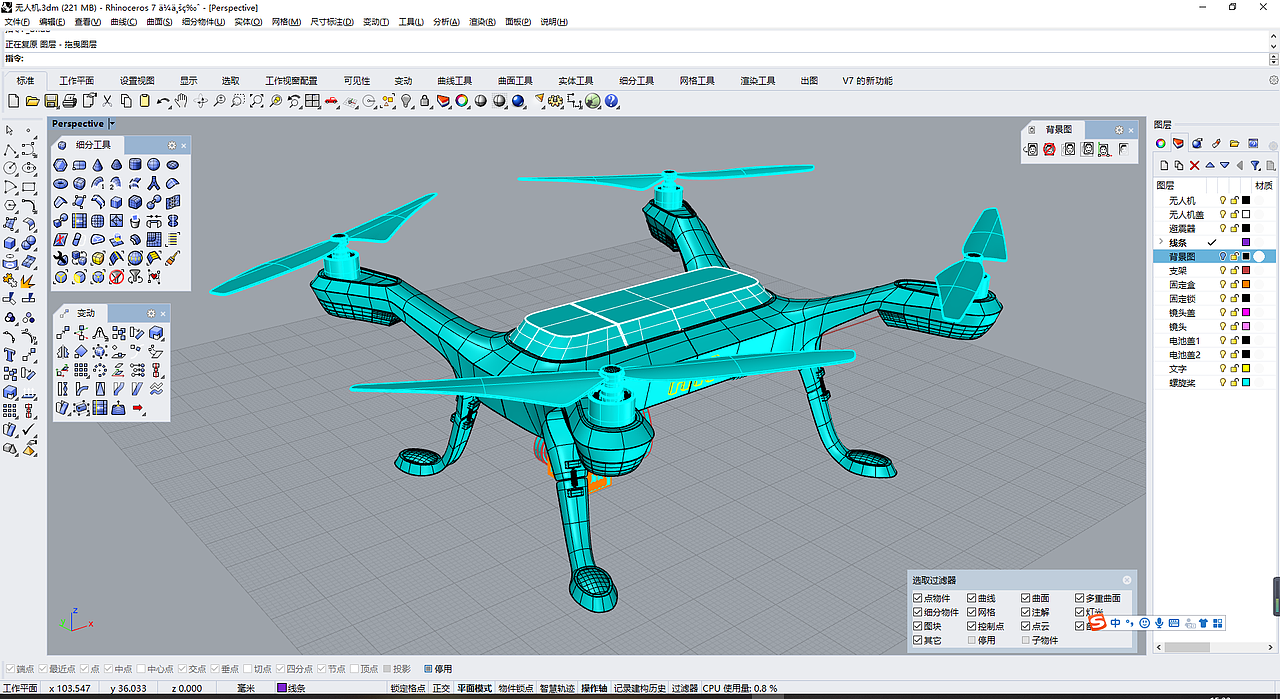
Task: Open the 曲面(S) menu
Action: (x=158, y=21)
